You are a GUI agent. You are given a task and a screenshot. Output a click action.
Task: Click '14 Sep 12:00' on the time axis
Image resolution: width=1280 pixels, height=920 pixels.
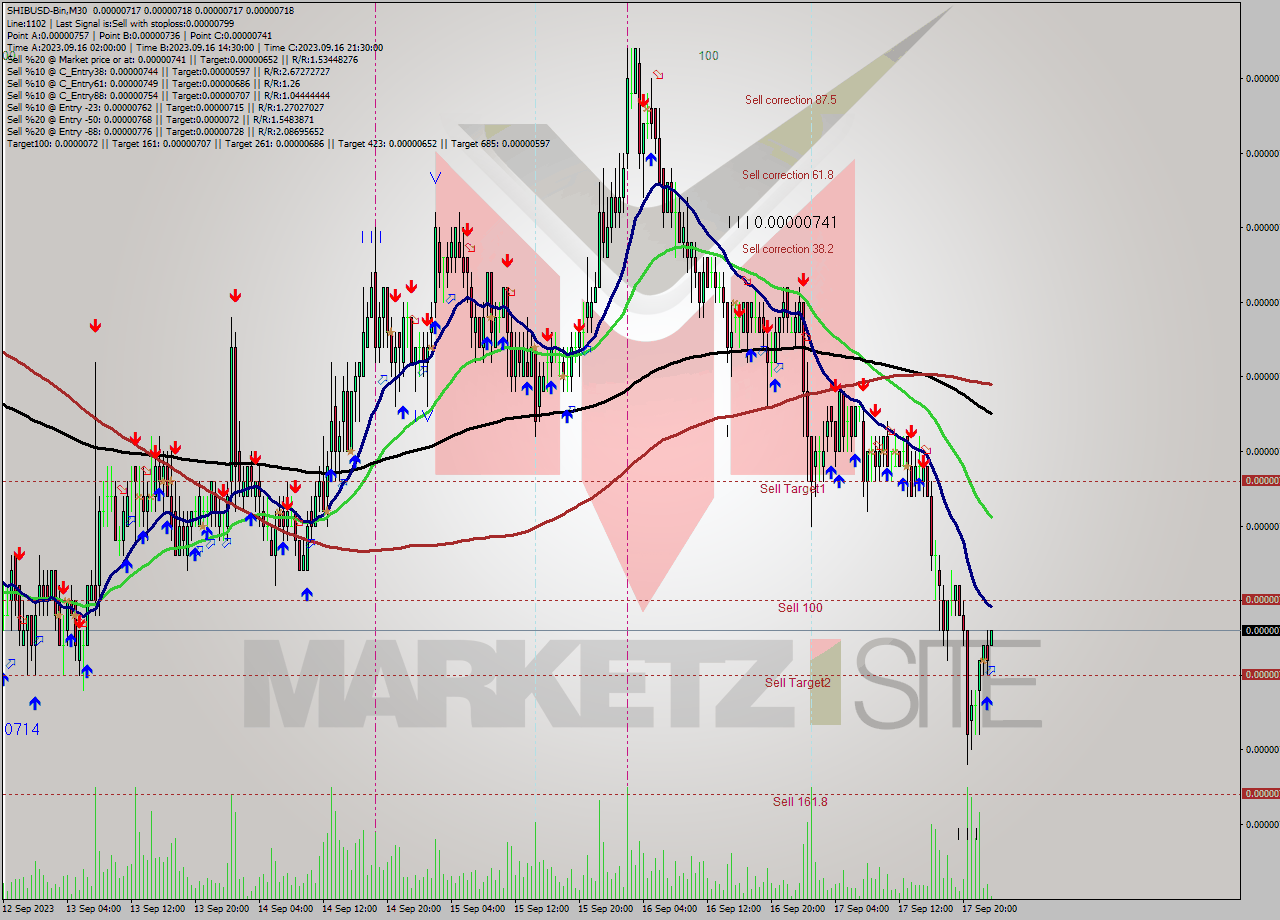[x=351, y=909]
